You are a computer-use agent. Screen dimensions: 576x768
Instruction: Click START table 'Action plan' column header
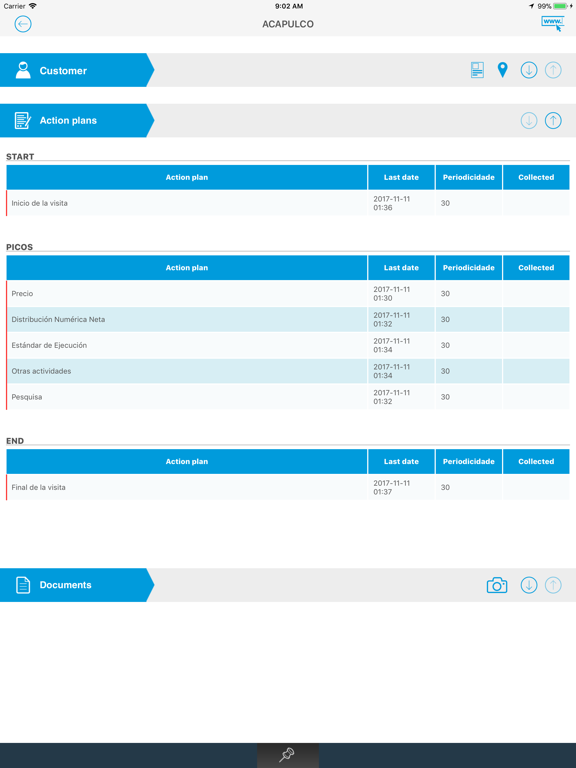(x=187, y=177)
